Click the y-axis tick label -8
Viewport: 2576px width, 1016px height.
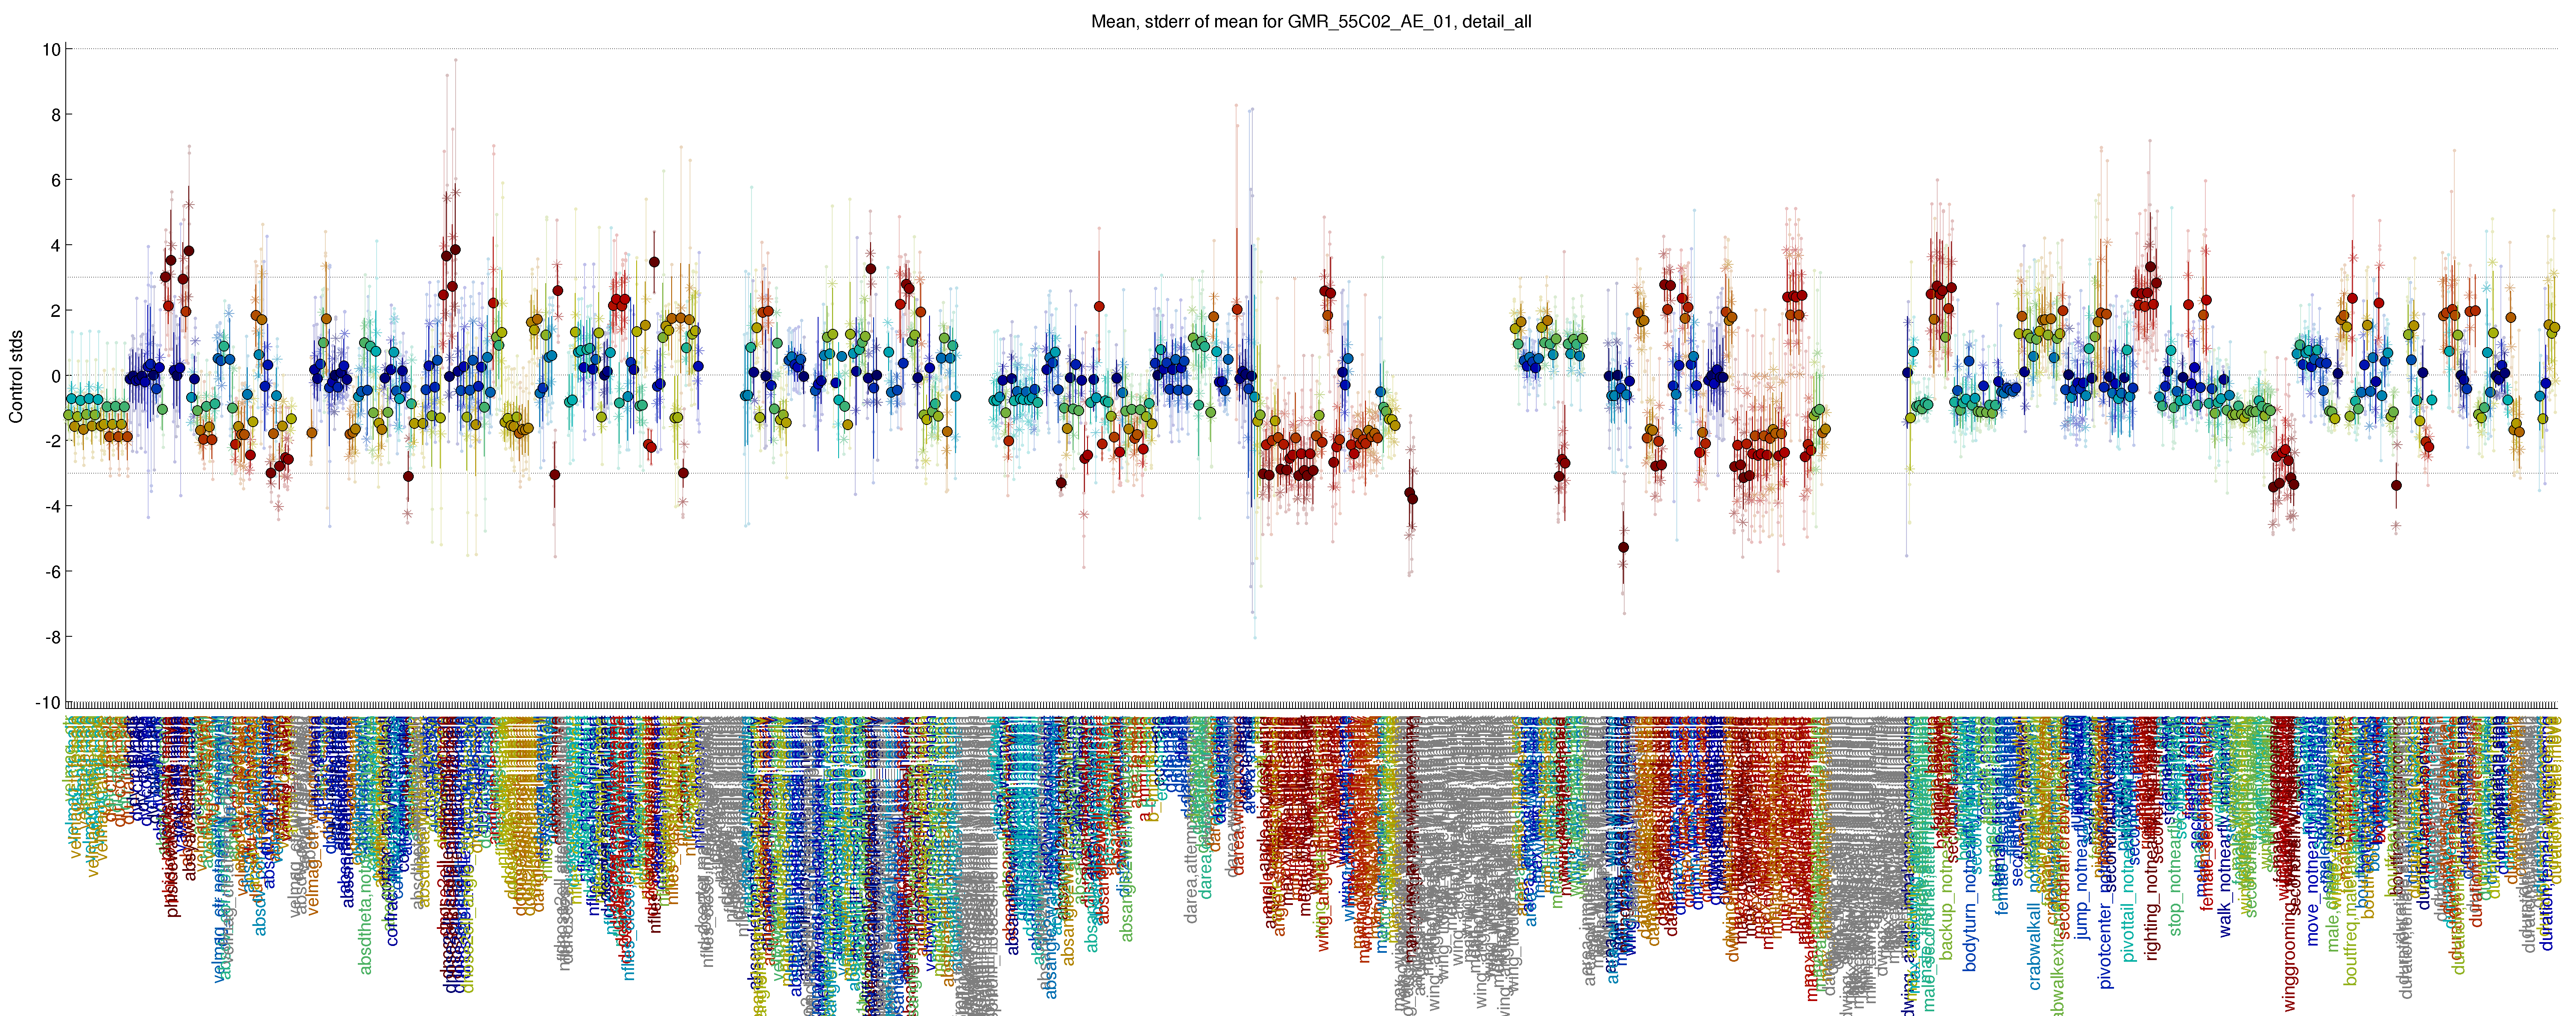click(53, 638)
